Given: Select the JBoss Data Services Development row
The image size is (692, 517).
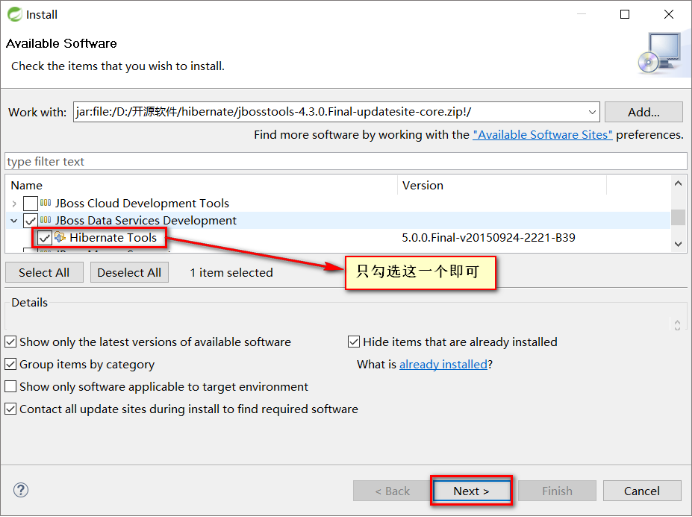Looking at the screenshot, I should point(338,220).
